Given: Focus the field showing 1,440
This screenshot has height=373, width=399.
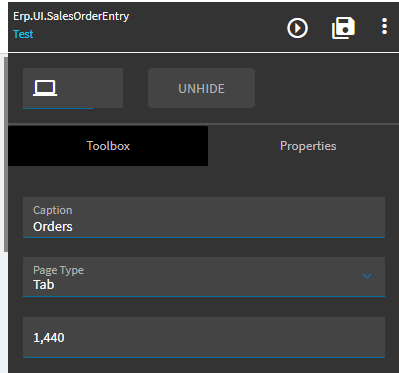Looking at the screenshot, I should click(204, 337).
